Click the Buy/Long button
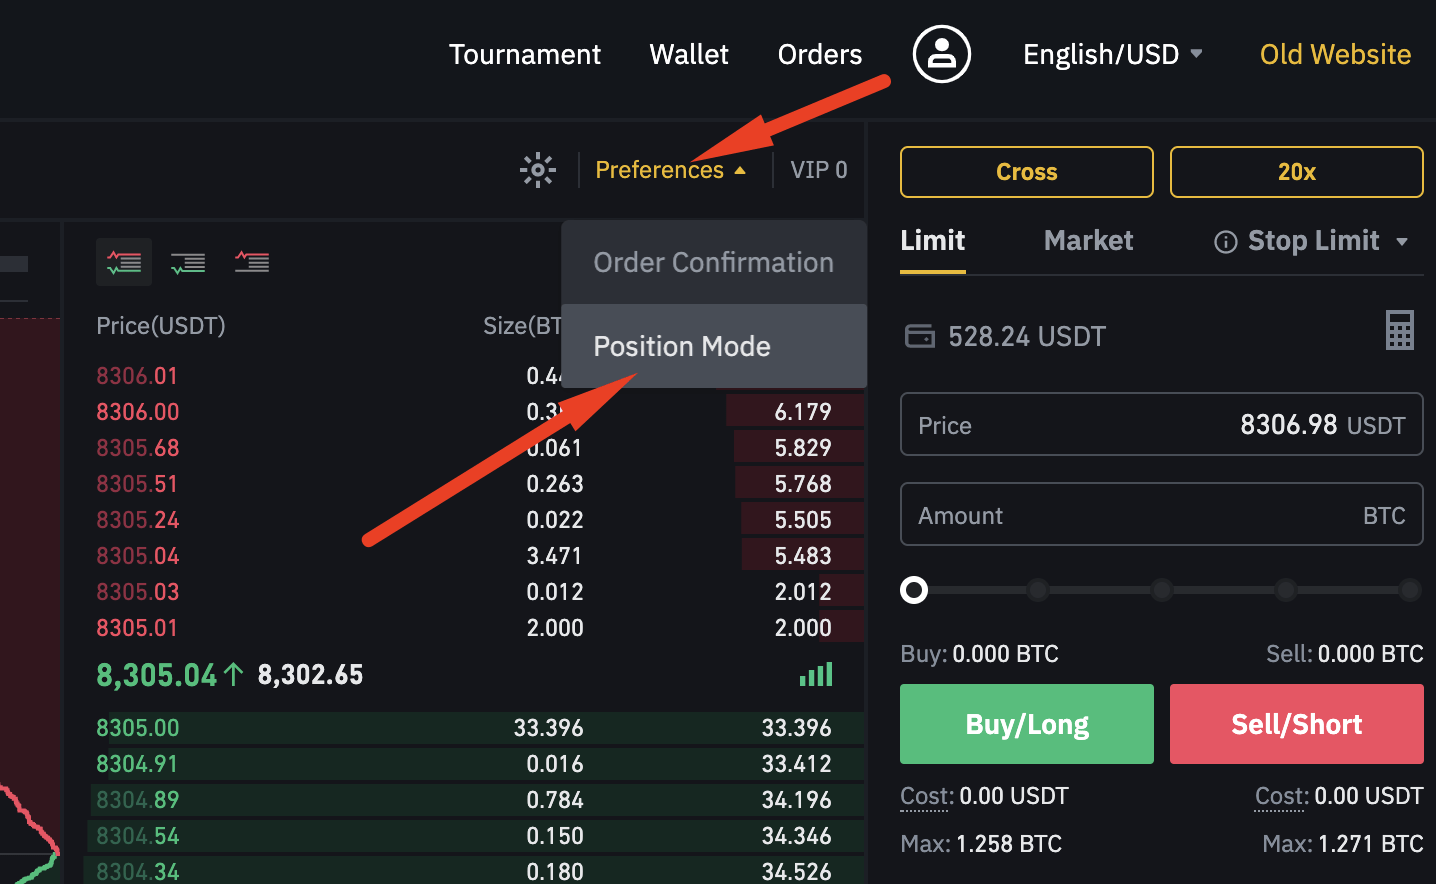Viewport: 1436px width, 884px height. pos(1027,724)
